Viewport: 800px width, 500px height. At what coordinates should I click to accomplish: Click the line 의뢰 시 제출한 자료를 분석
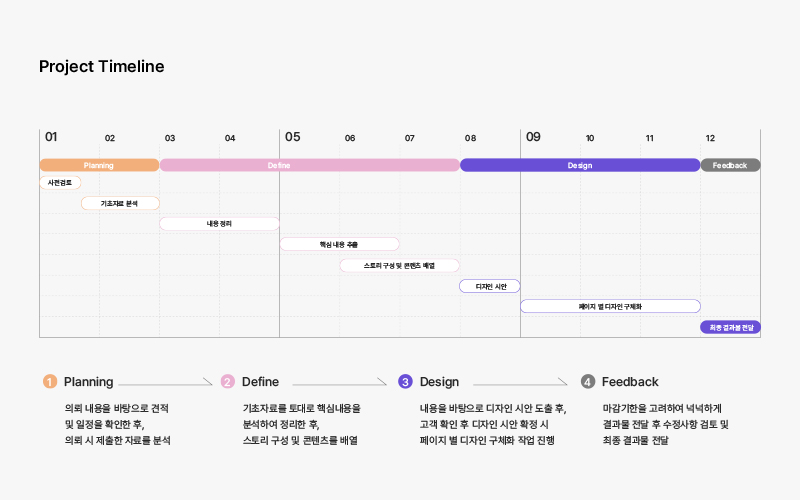click(117, 440)
